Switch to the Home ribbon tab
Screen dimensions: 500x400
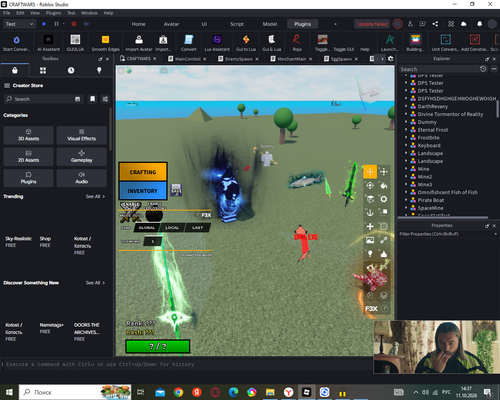pyautogui.click(x=138, y=24)
